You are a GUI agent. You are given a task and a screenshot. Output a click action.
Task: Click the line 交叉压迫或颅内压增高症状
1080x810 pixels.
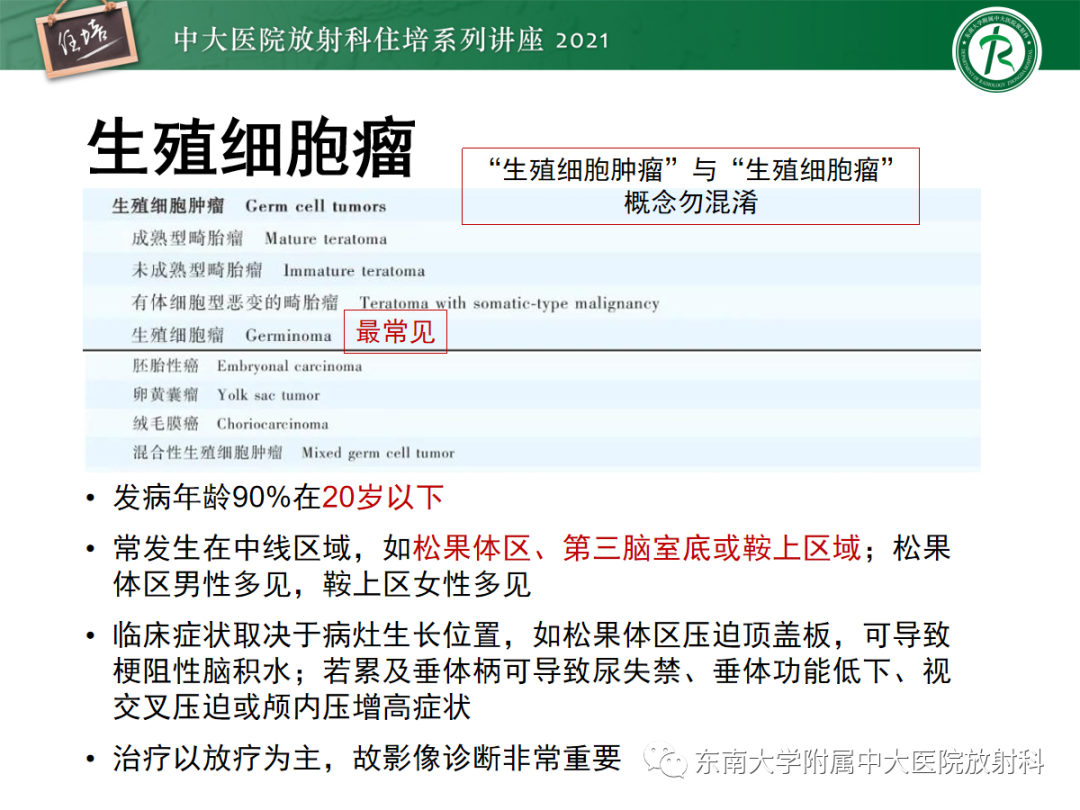point(292,707)
